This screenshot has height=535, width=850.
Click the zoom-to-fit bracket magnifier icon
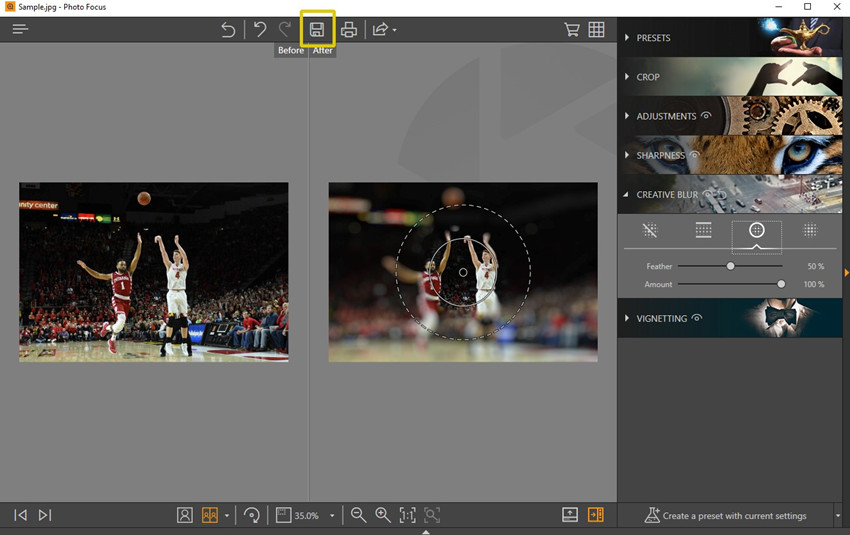click(x=432, y=515)
